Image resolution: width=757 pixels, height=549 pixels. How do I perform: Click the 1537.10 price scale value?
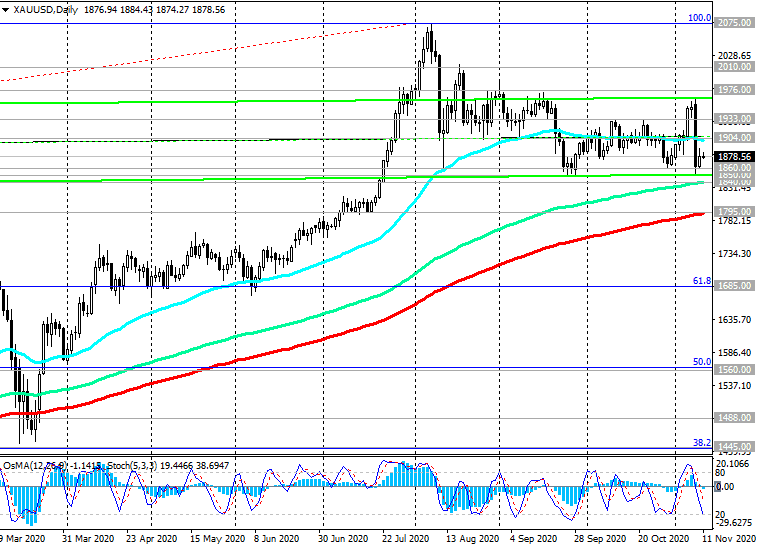tap(735, 385)
